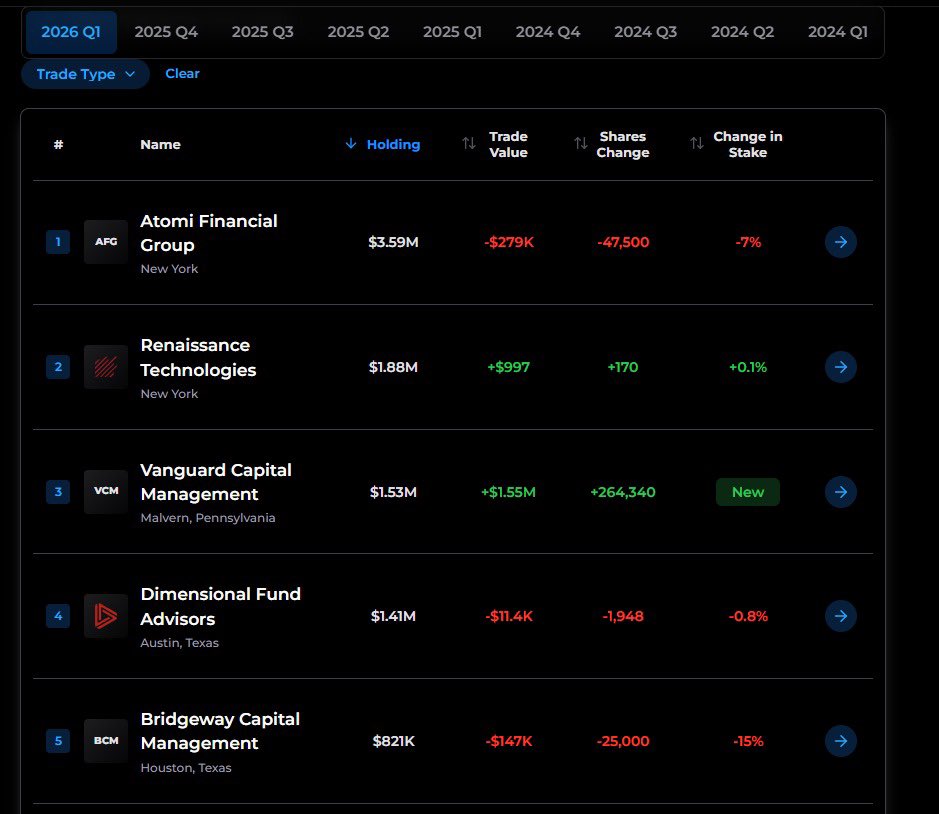939x814 pixels.
Task: Open Bridgeway Capital Management arrow button
Action: coord(840,741)
